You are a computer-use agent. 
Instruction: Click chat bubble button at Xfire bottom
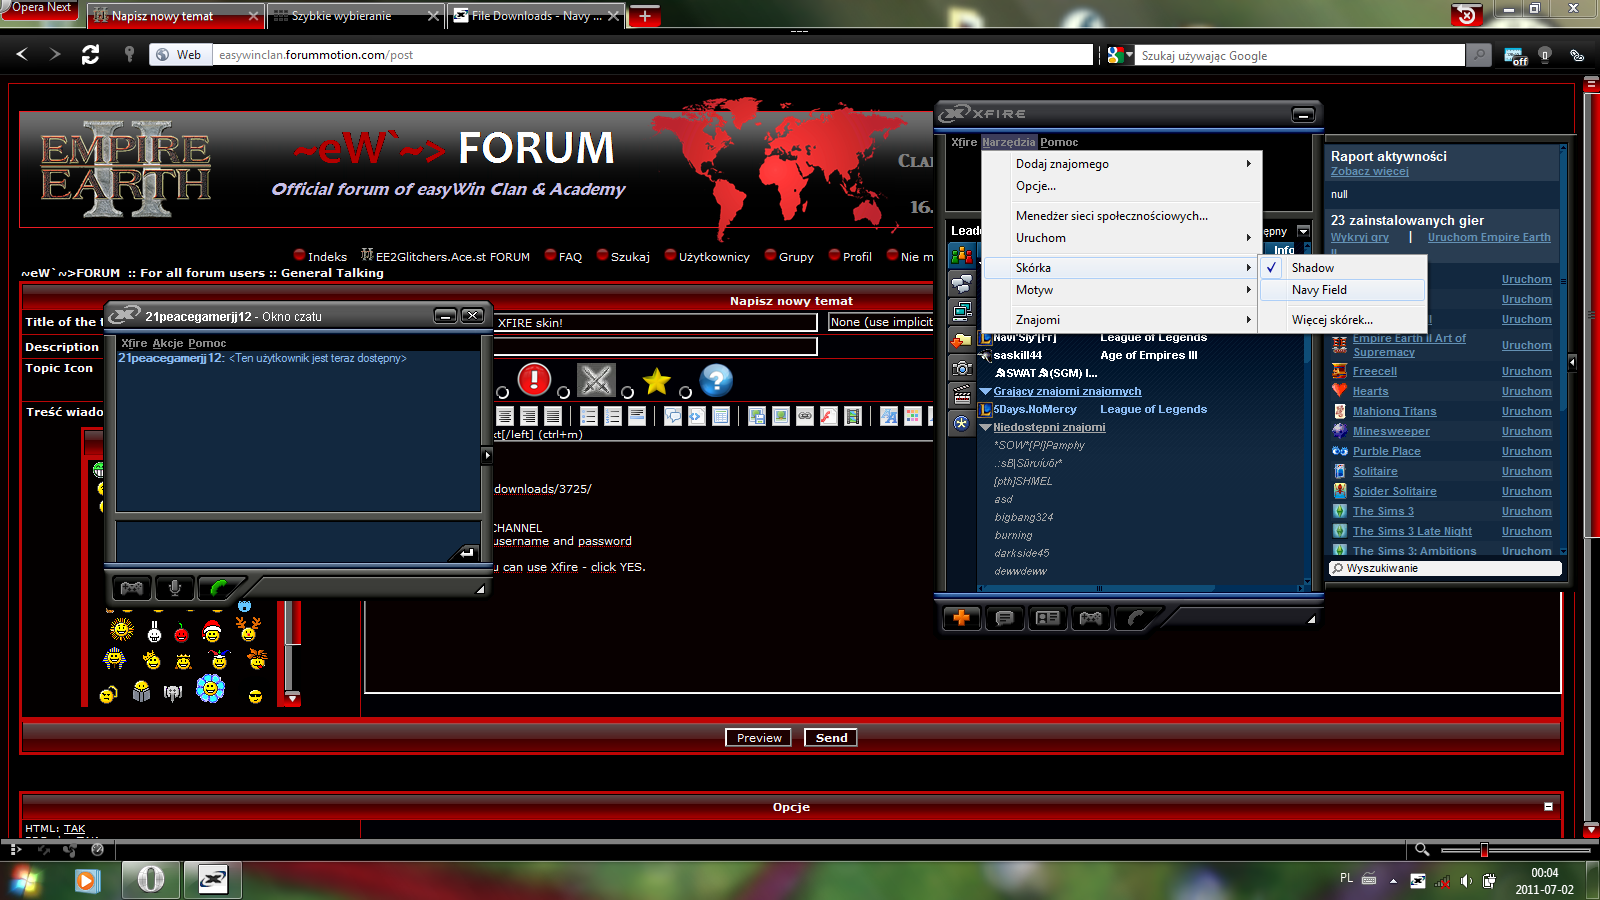[1004, 618]
